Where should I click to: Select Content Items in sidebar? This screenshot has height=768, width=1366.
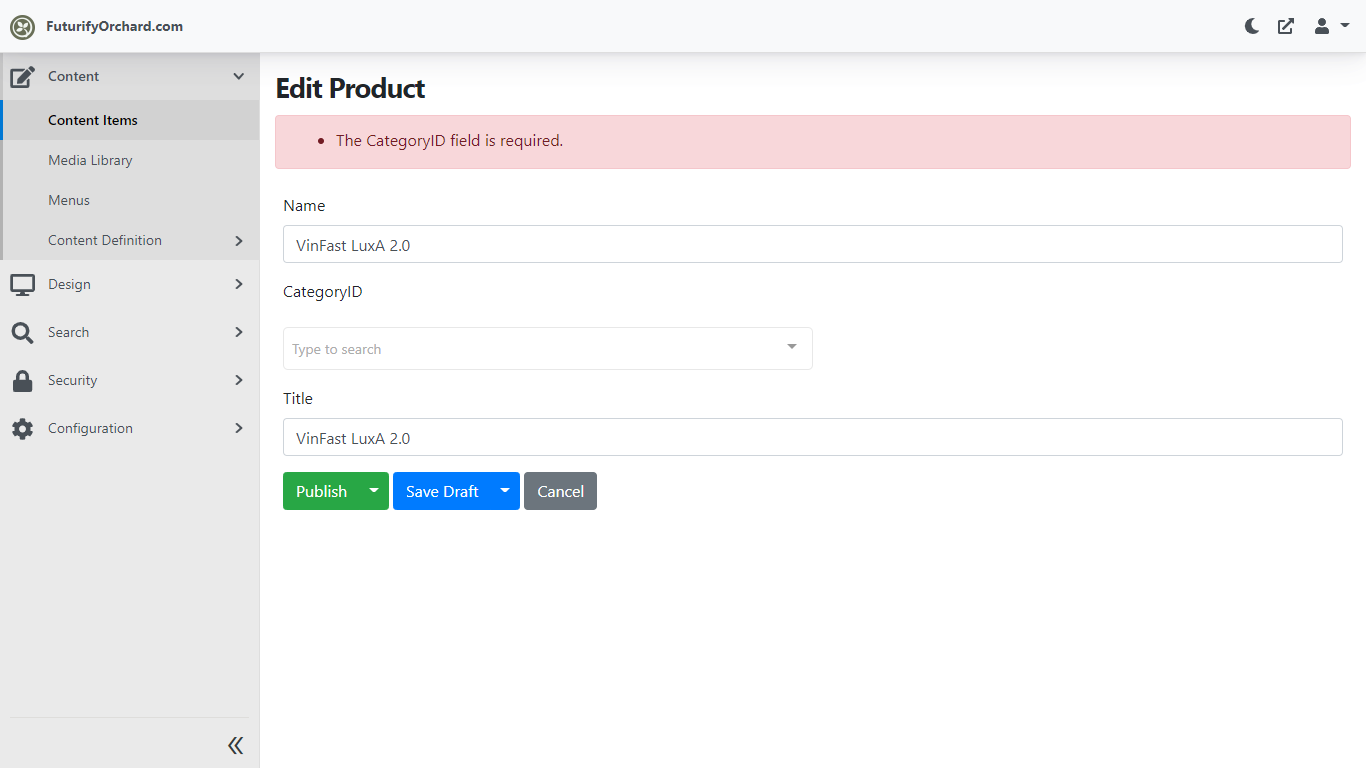tap(130, 120)
